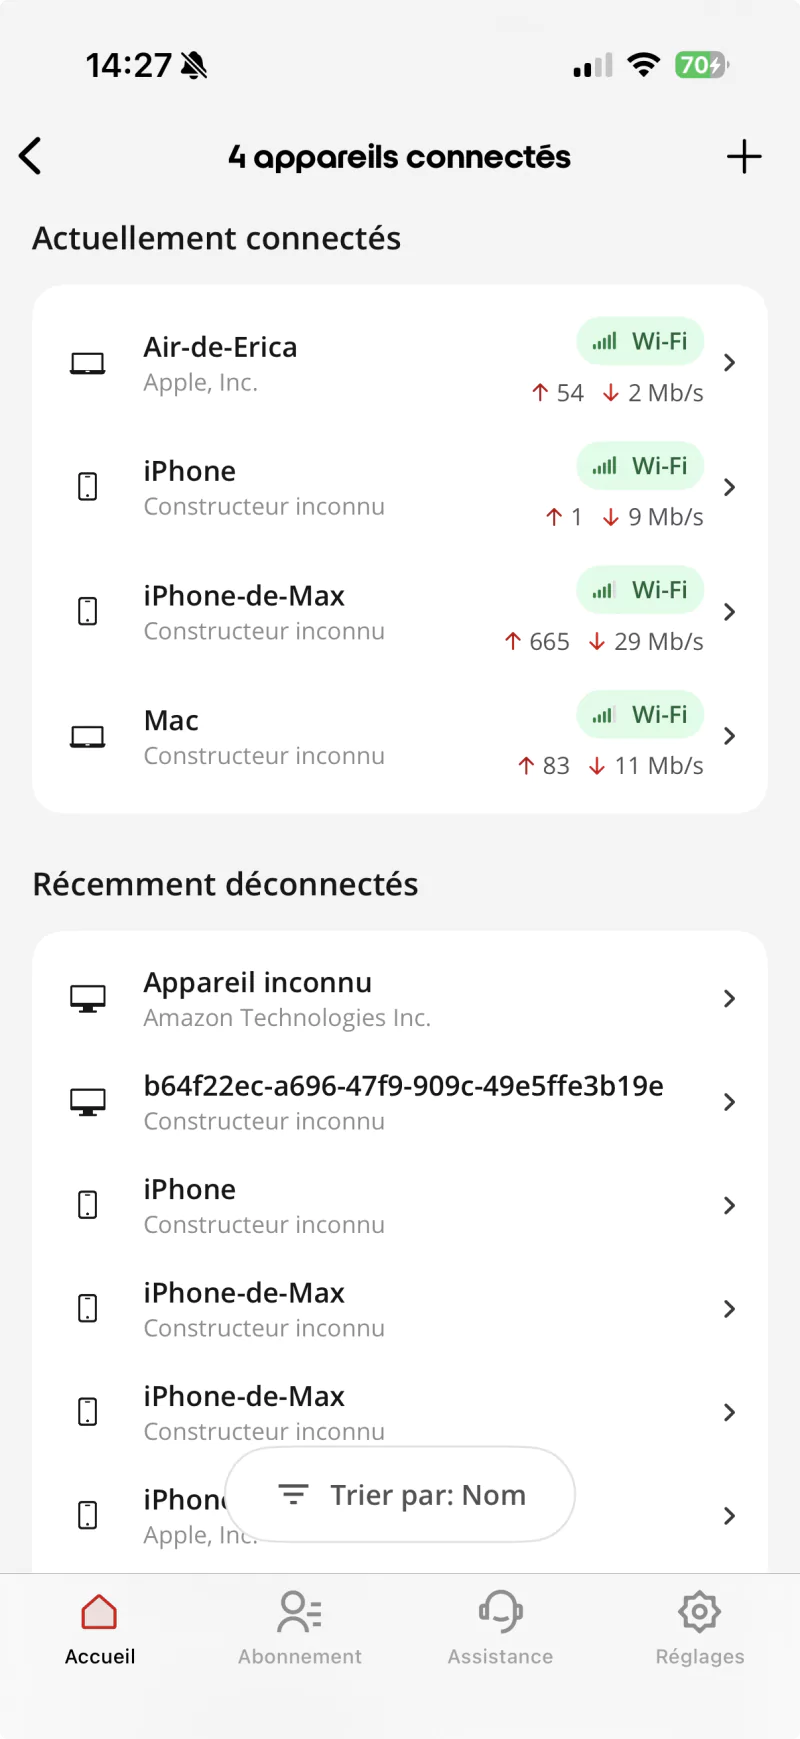Image resolution: width=800 pixels, height=1739 pixels.
Task: Tap the Wi-Fi signal badge for iPhone-de-Max
Action: tap(640, 591)
